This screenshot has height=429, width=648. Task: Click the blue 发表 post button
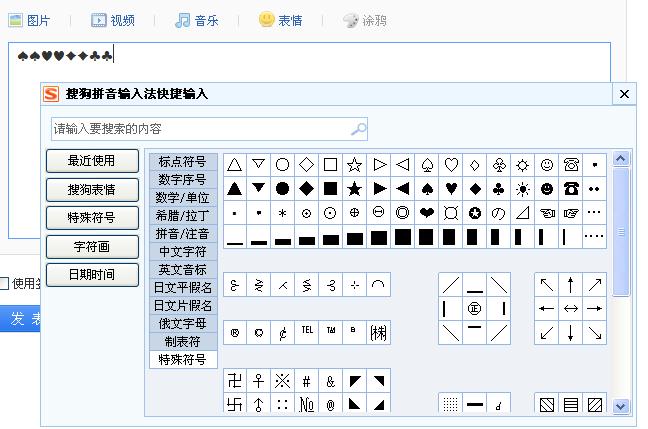pos(20,319)
